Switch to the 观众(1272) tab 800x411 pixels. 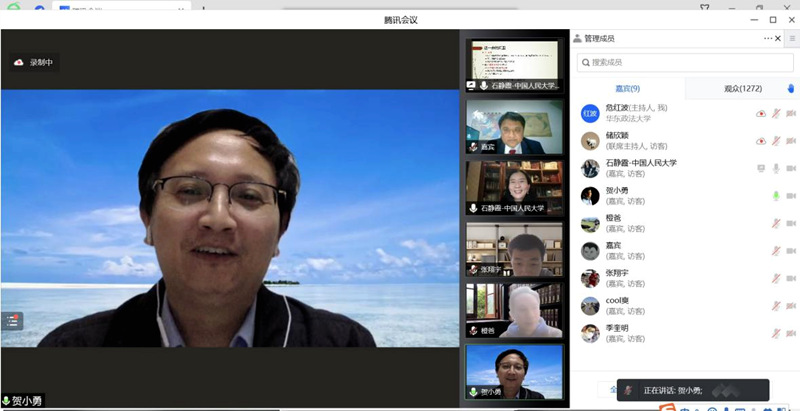point(742,88)
